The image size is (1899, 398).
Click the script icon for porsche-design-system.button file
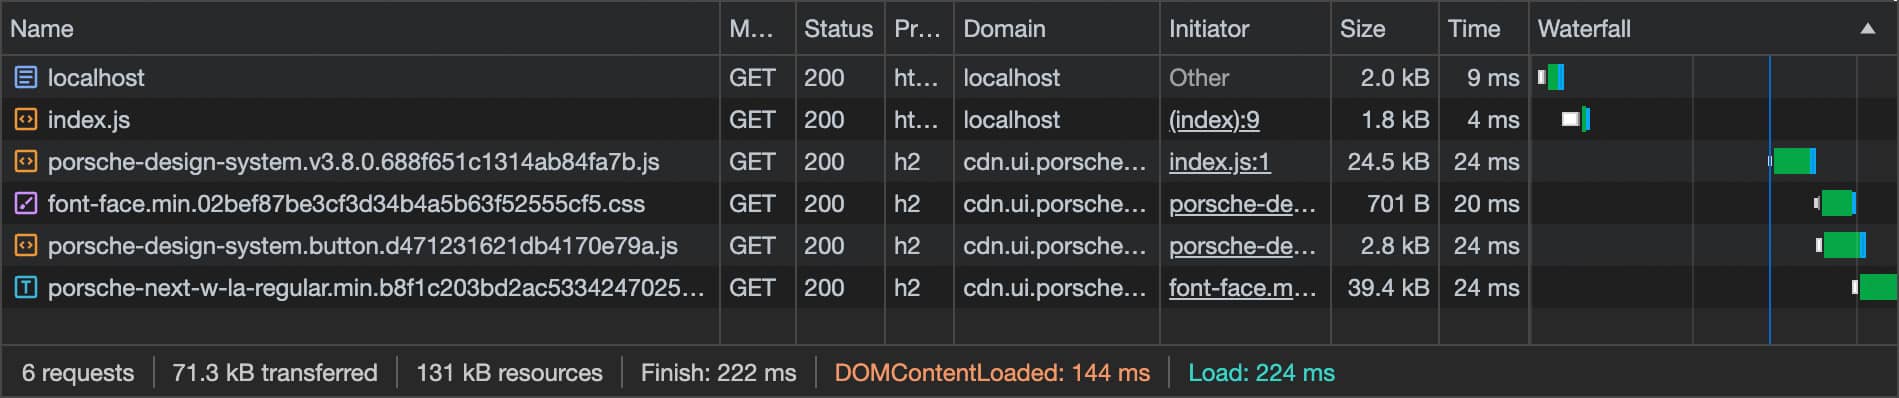click(25, 245)
